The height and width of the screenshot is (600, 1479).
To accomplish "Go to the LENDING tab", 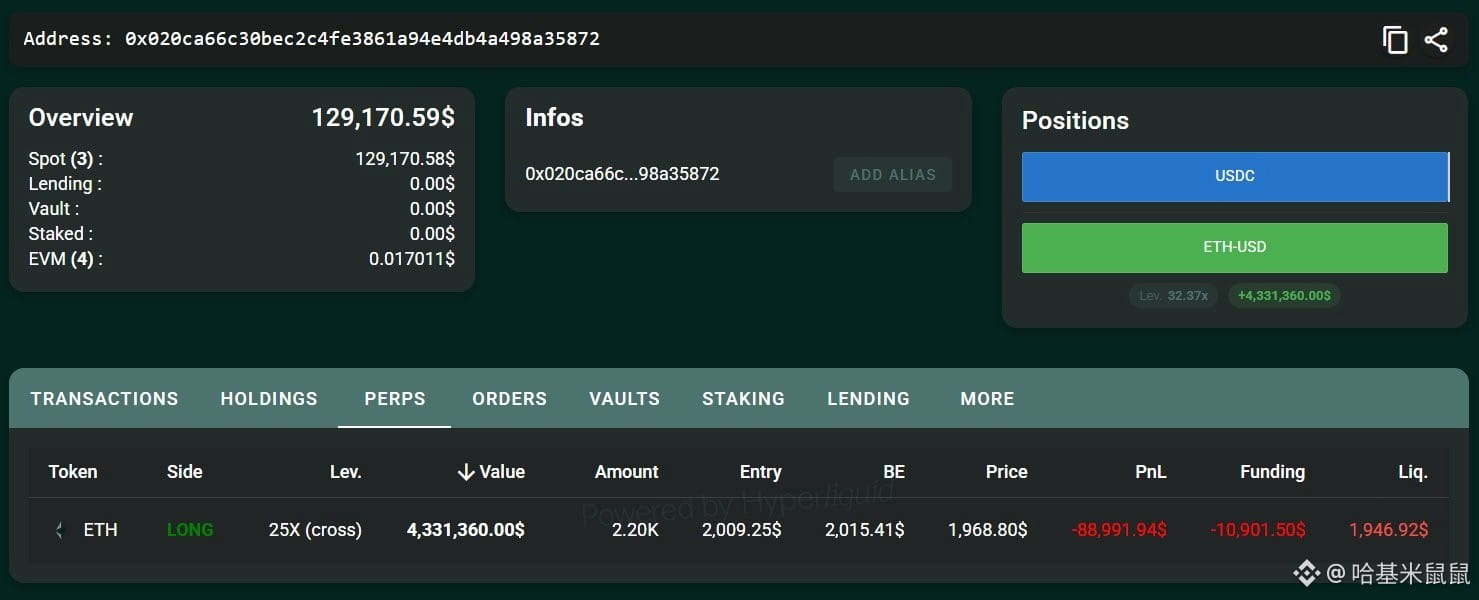I will pyautogui.click(x=868, y=399).
